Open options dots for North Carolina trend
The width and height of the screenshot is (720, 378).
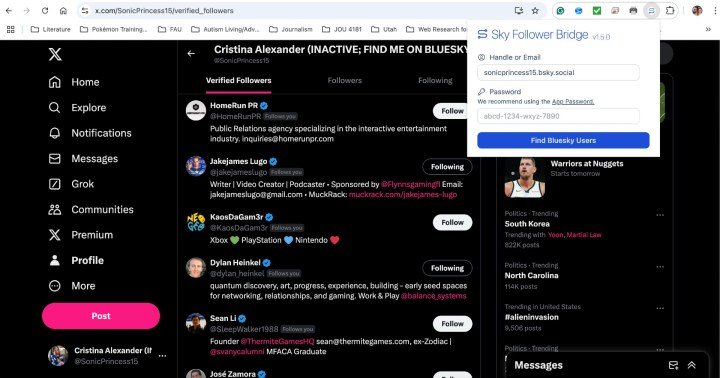point(660,267)
